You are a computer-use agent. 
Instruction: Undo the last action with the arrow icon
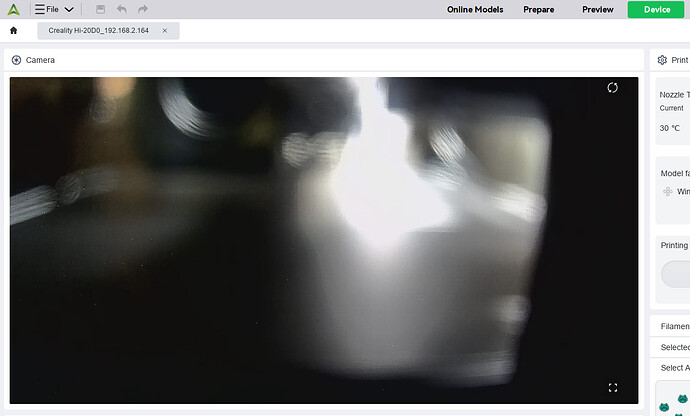[121, 9]
